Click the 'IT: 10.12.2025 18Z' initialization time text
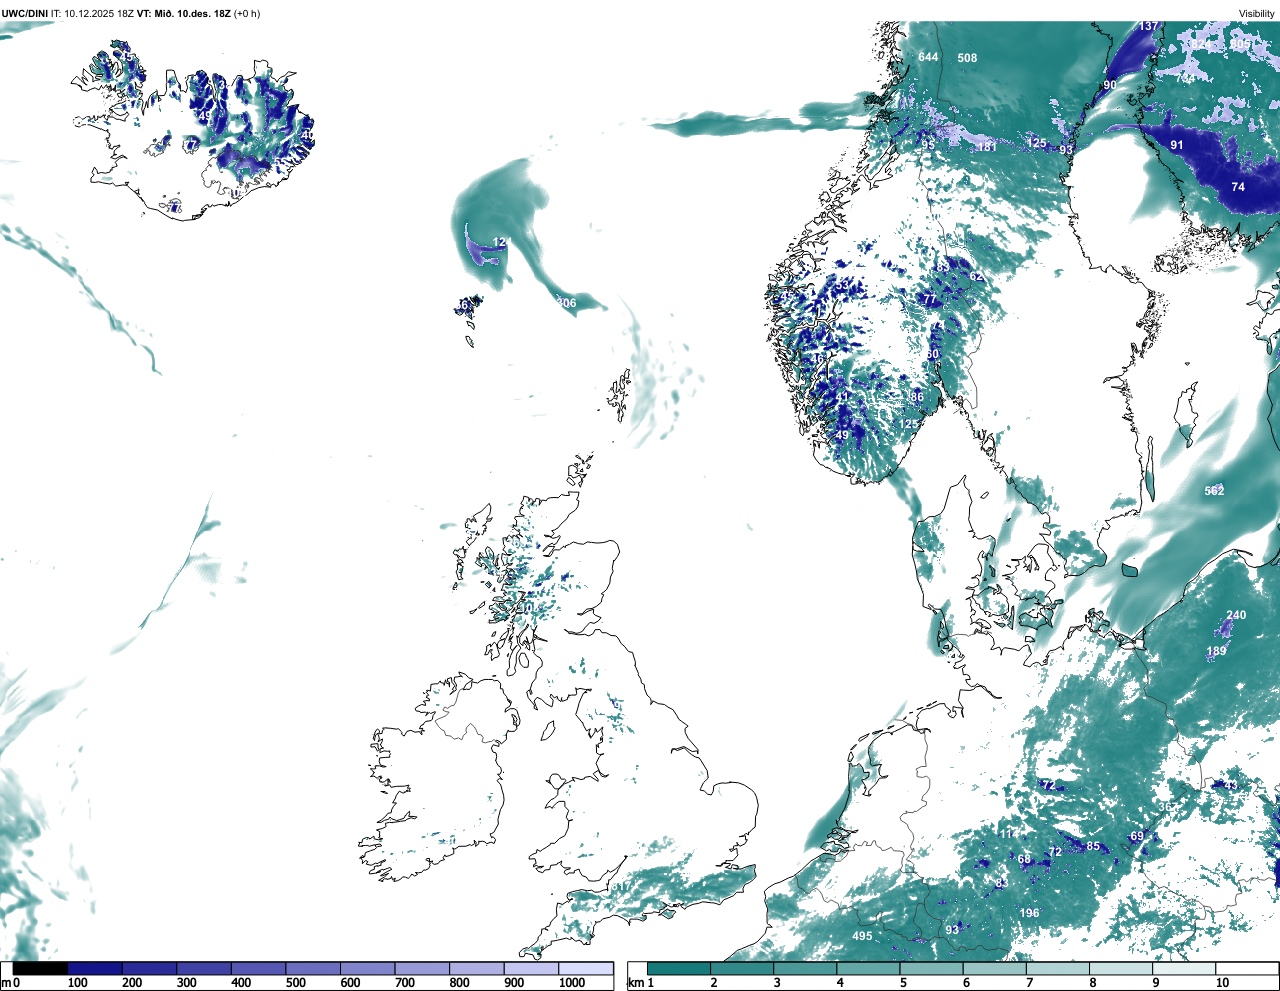Screen dimensions: 1280x991 [92, 14]
